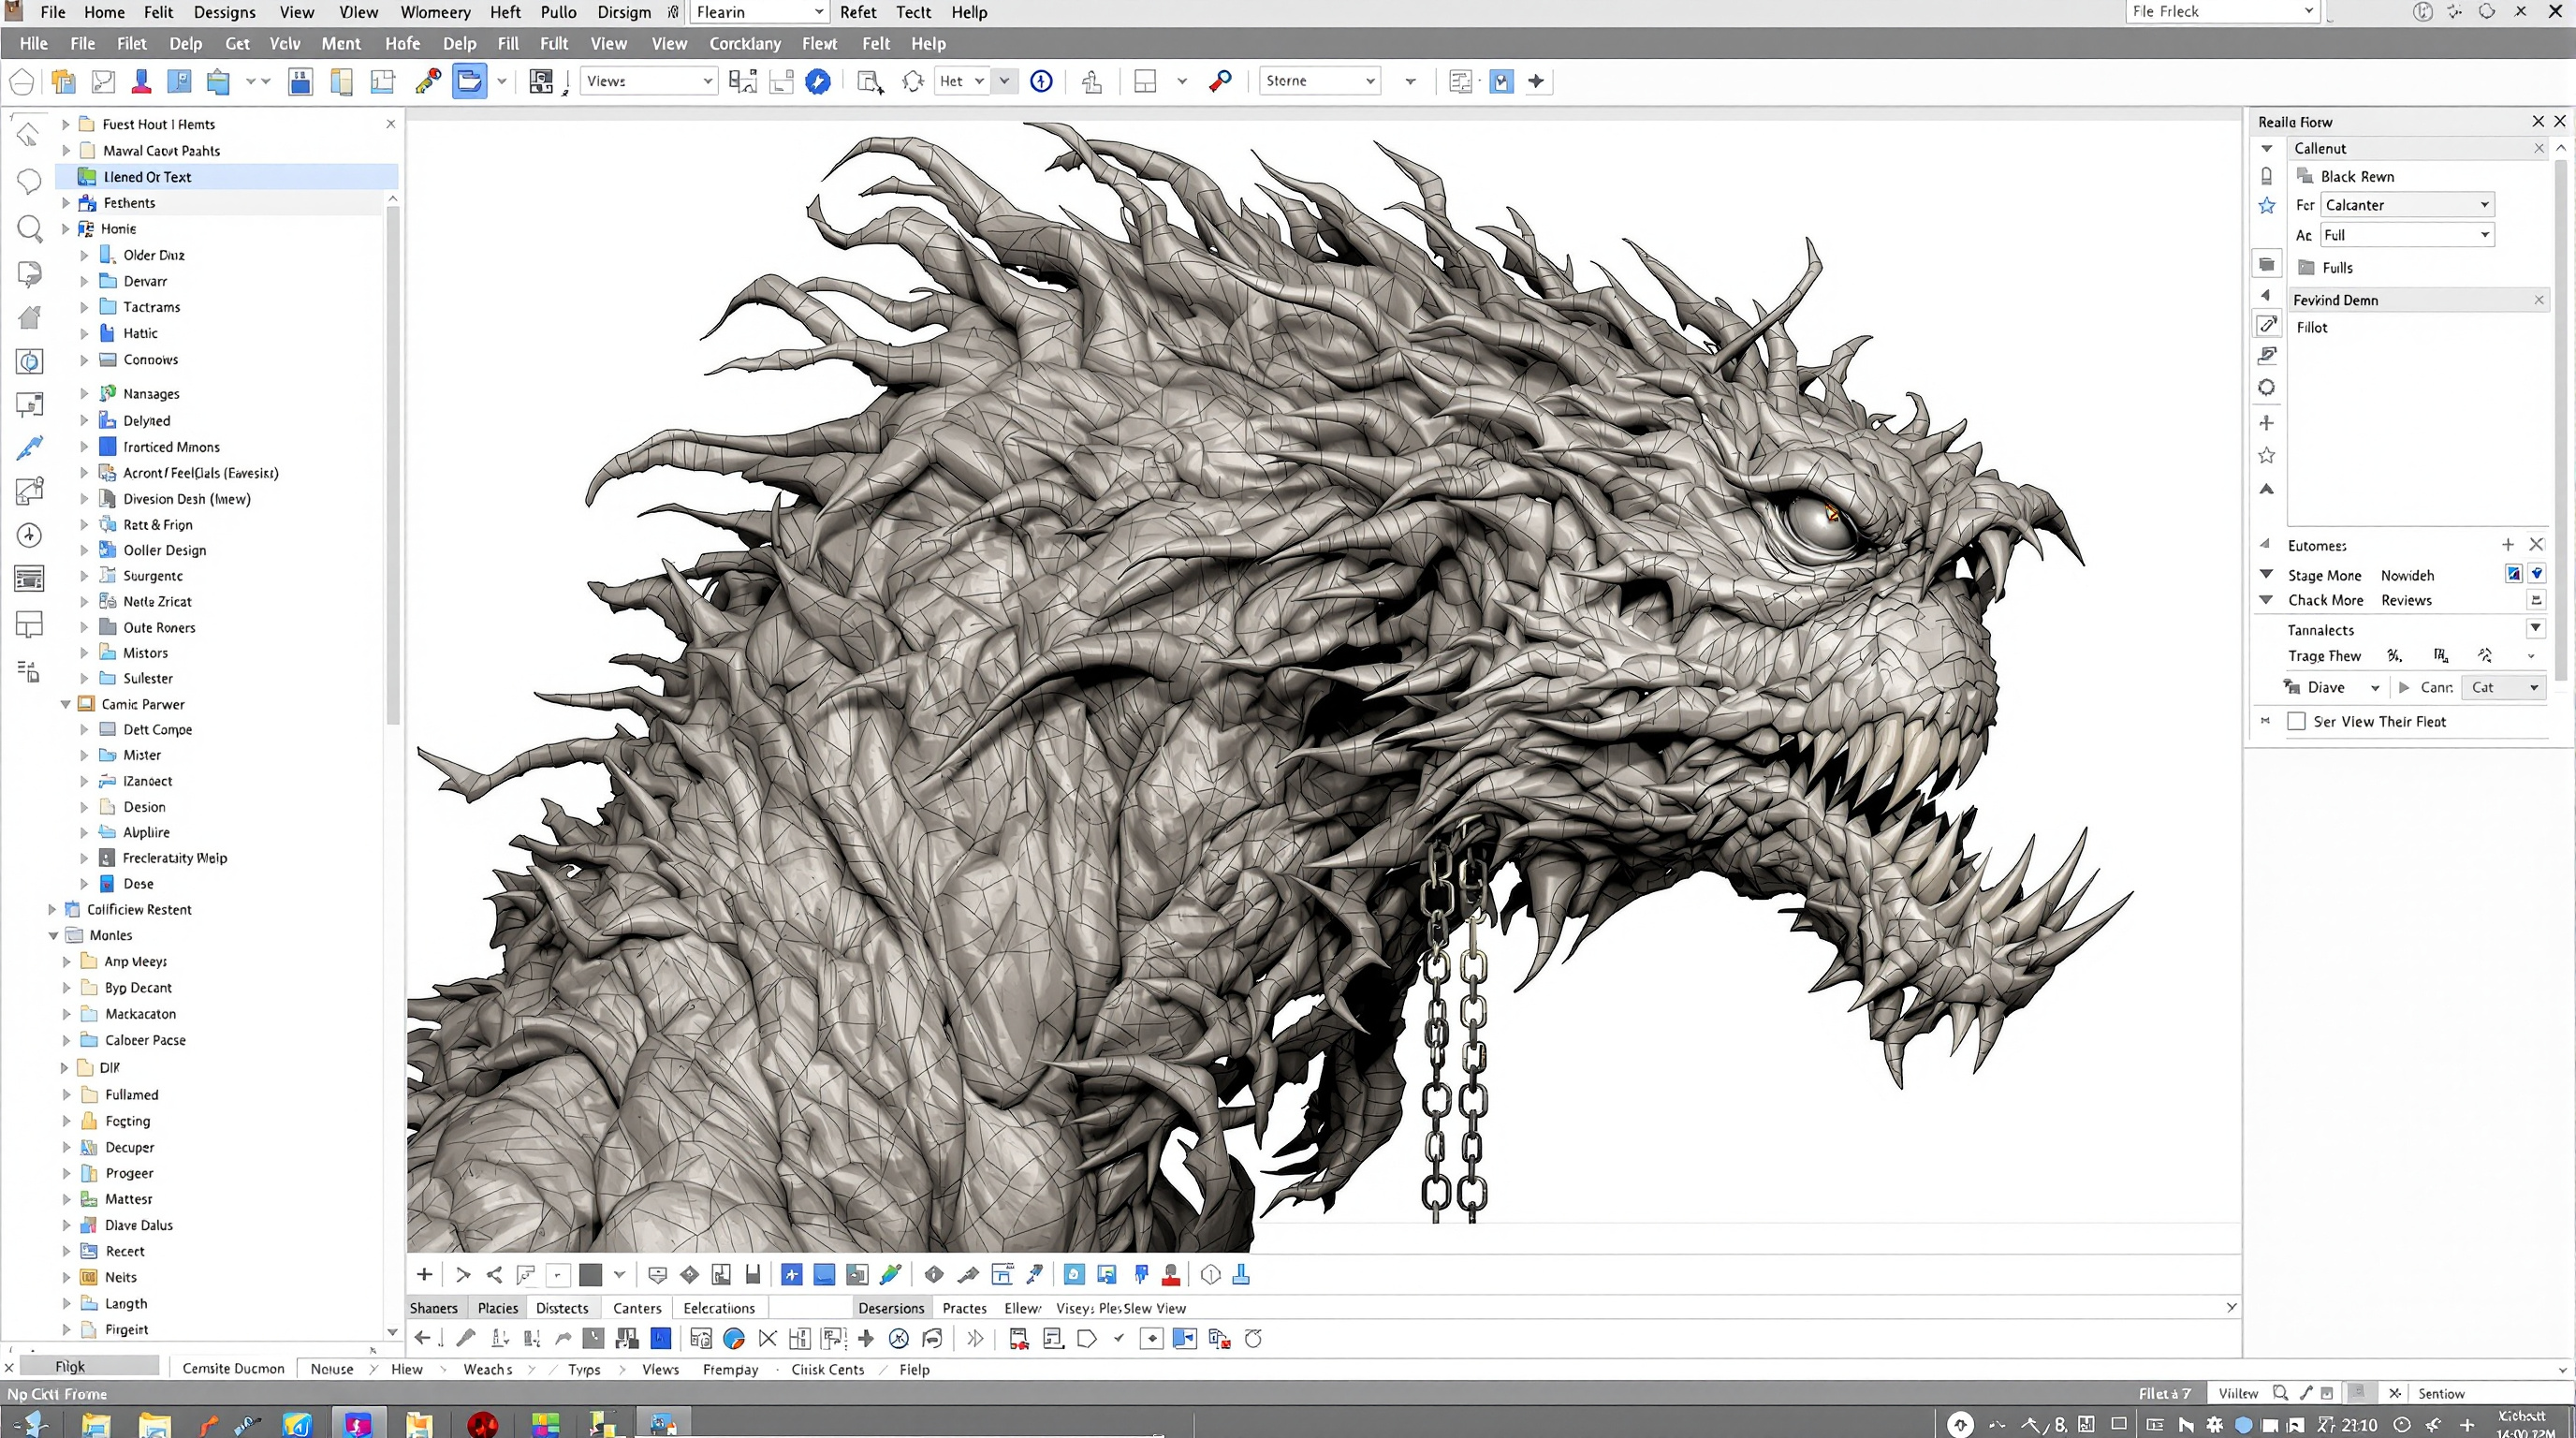Open the Designs menu
The width and height of the screenshot is (2576, 1438).
[x=224, y=12]
